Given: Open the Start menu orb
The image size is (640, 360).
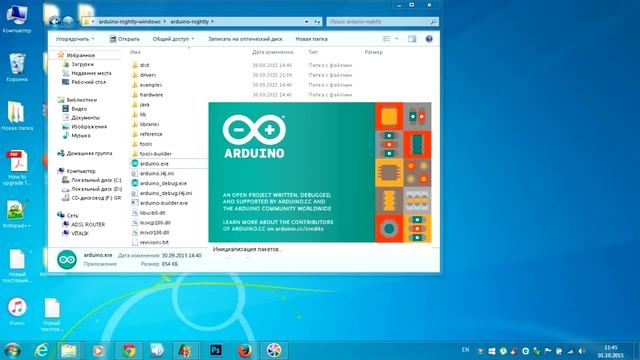Looking at the screenshot, I should [12, 351].
